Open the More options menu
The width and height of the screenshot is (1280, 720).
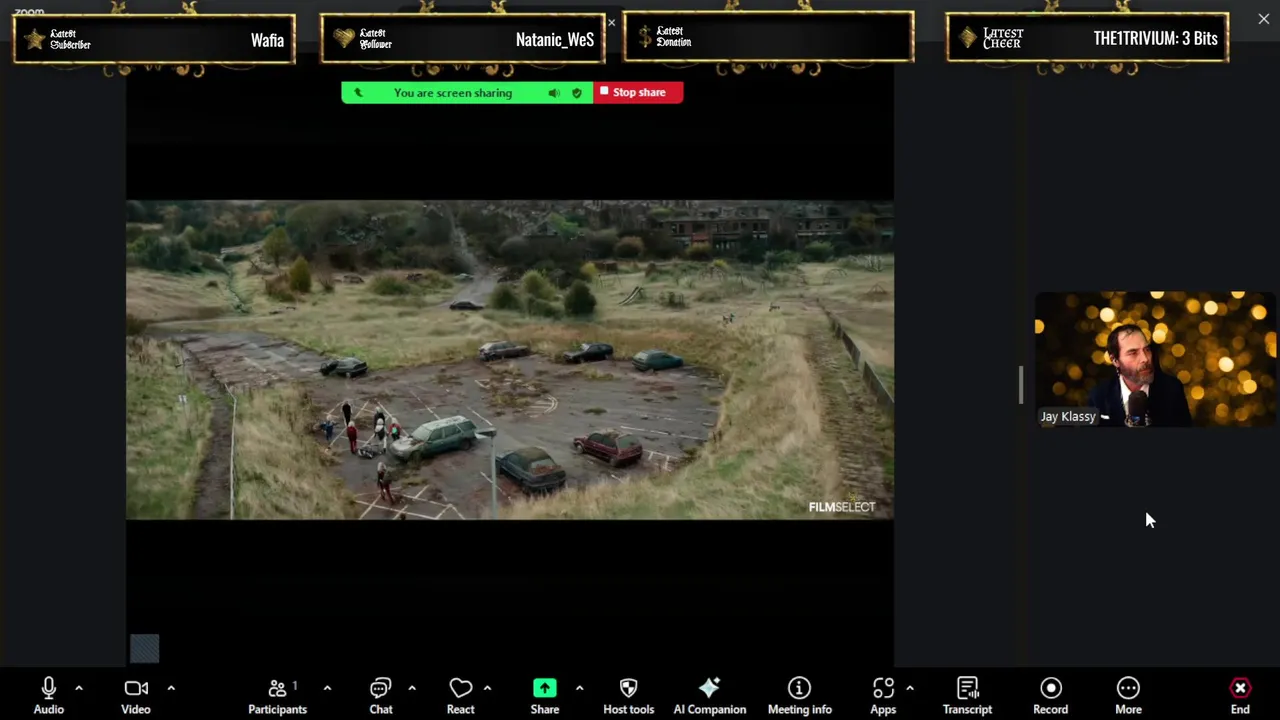(x=1128, y=695)
